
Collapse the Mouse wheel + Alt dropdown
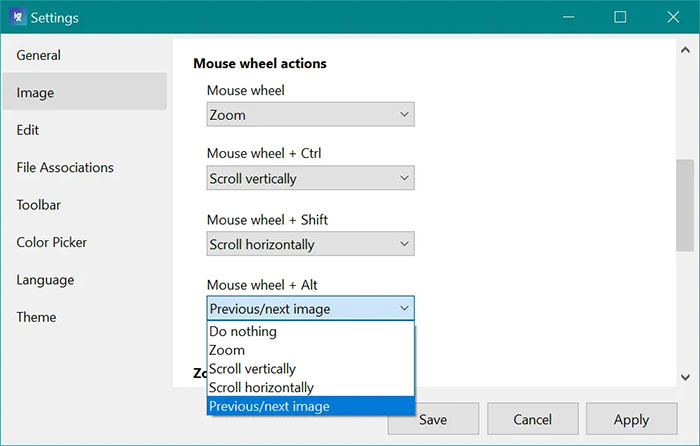tap(310, 309)
